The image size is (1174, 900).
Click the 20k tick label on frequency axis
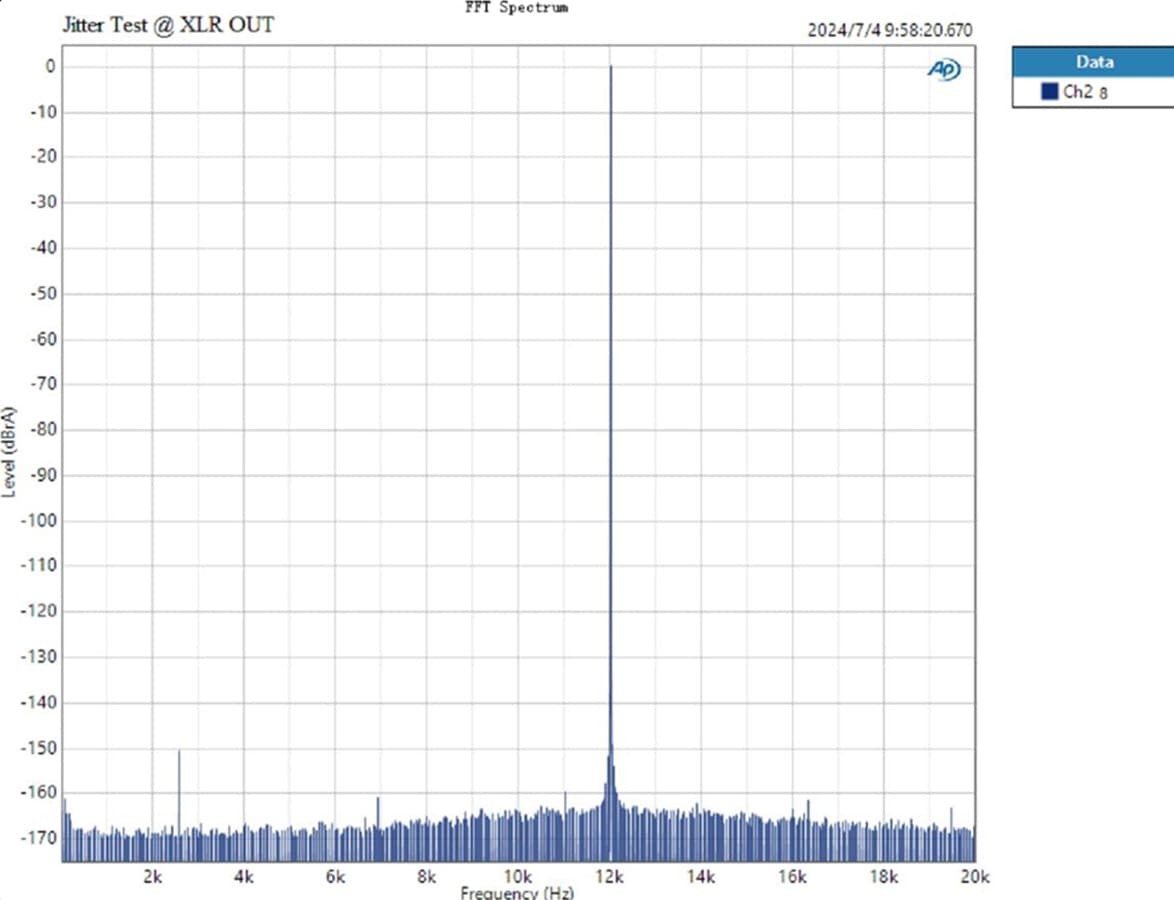975,876
